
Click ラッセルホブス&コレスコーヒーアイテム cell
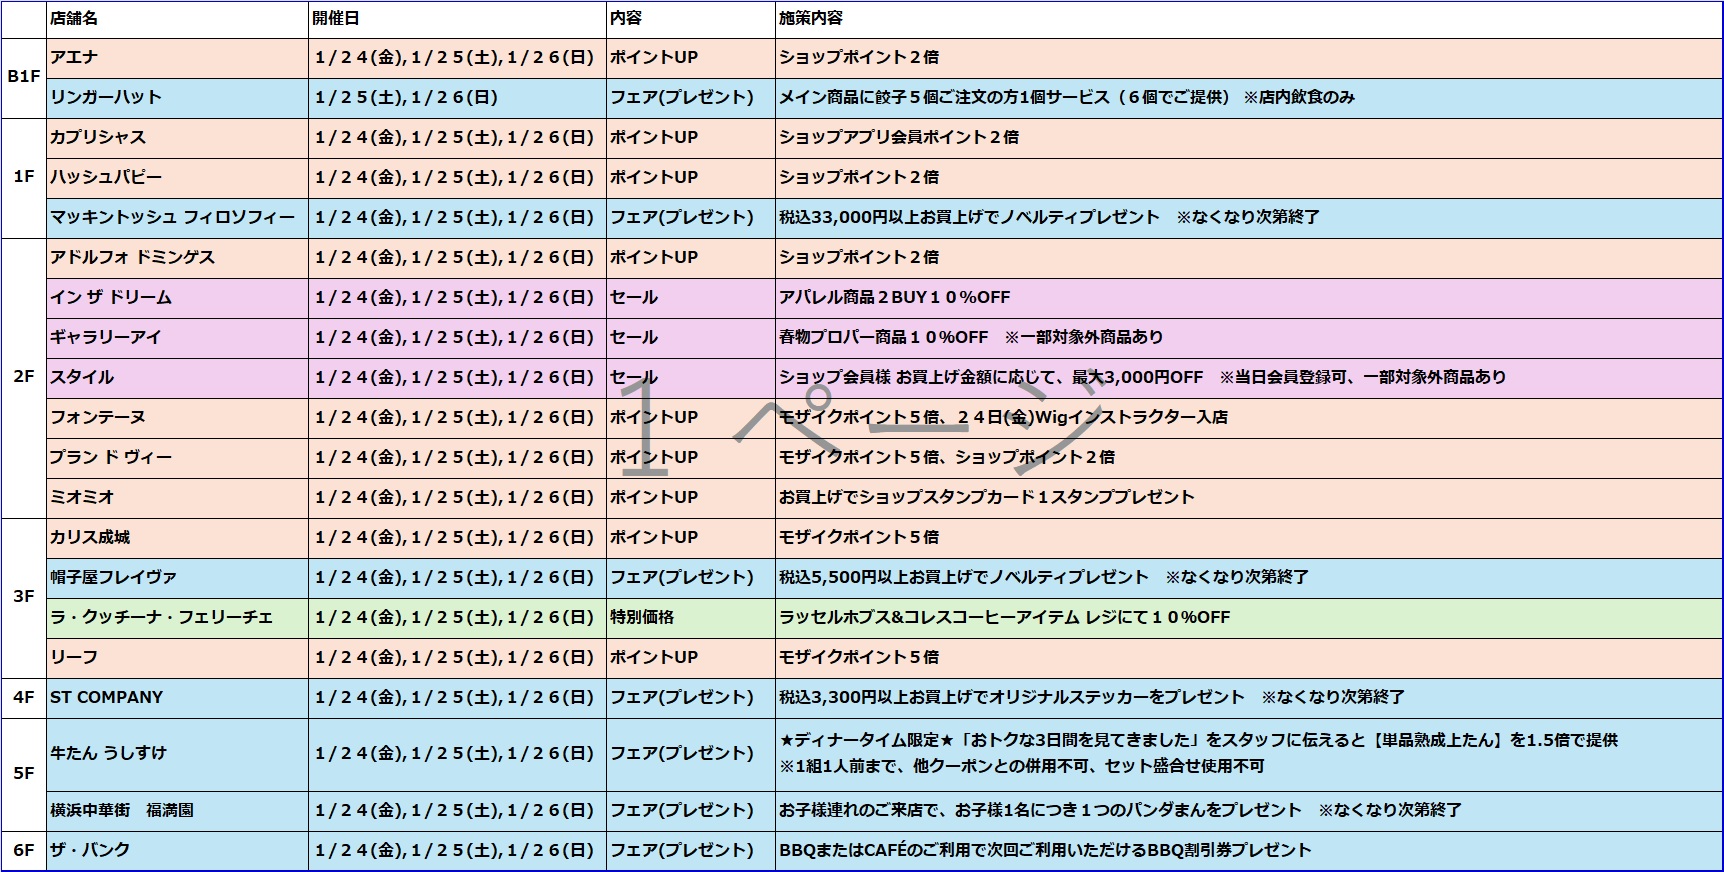coord(1248,618)
